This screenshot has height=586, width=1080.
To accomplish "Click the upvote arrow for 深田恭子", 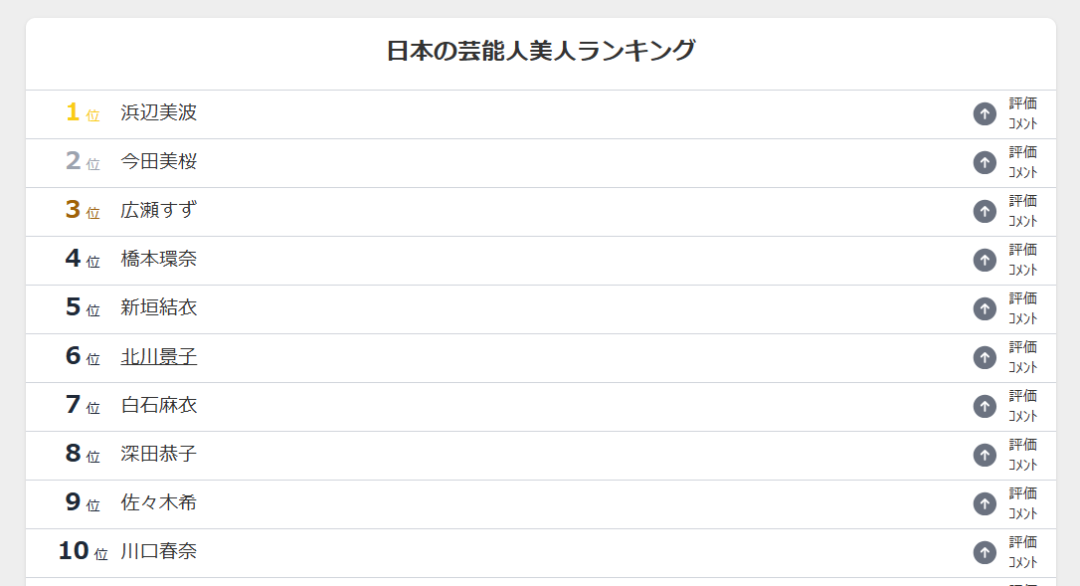I will (x=985, y=455).
